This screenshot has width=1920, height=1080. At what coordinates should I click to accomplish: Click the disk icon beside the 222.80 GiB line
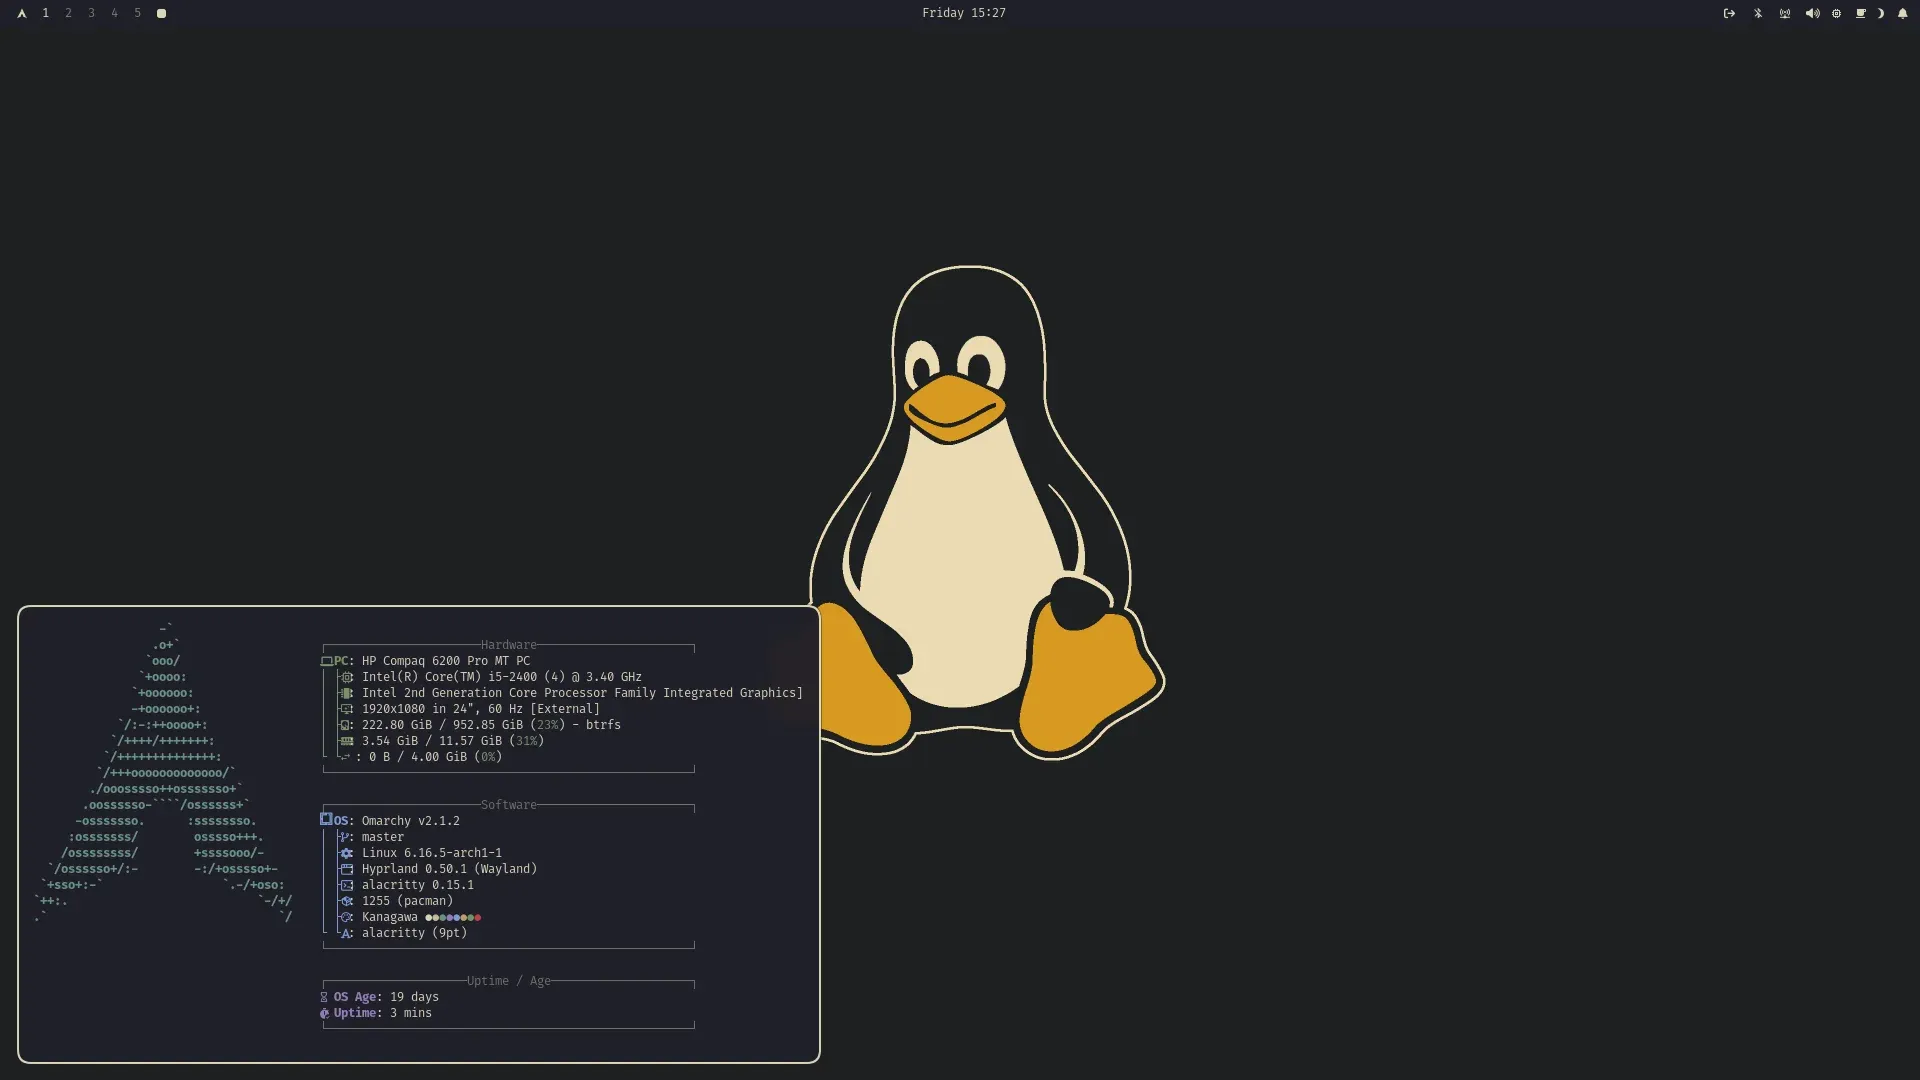346,725
